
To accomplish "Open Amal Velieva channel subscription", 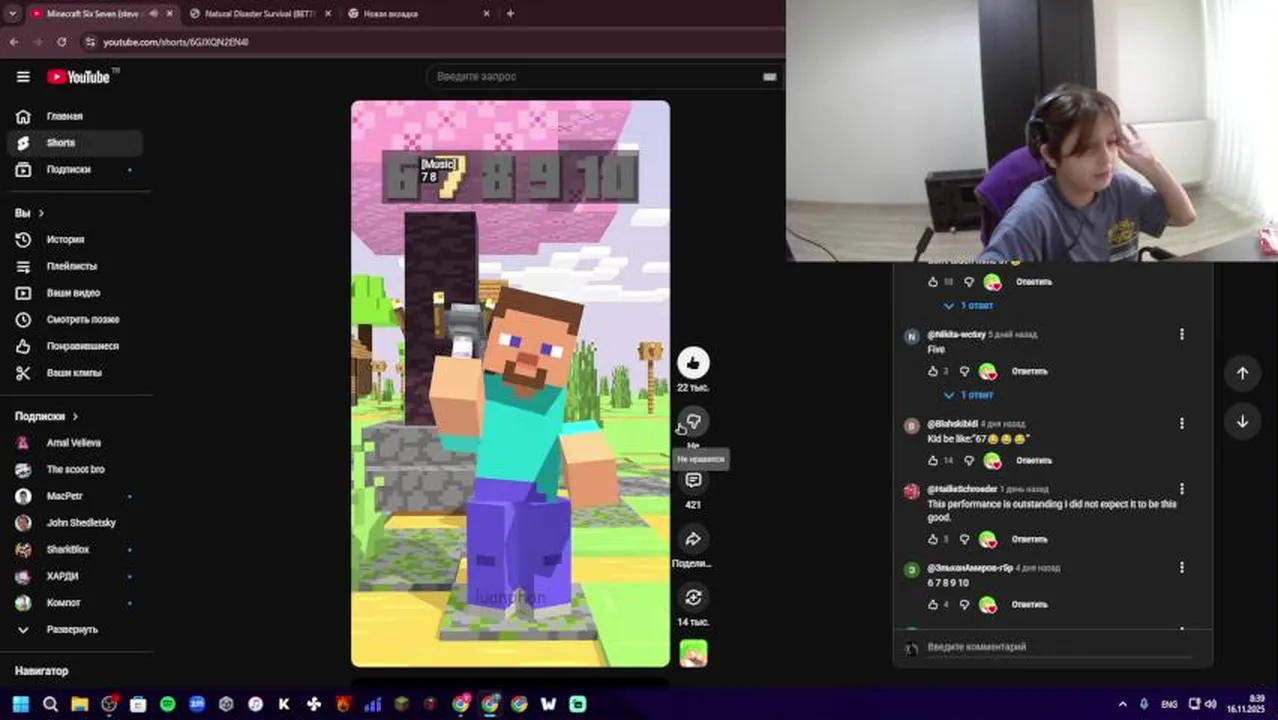I will click(x=75, y=443).
